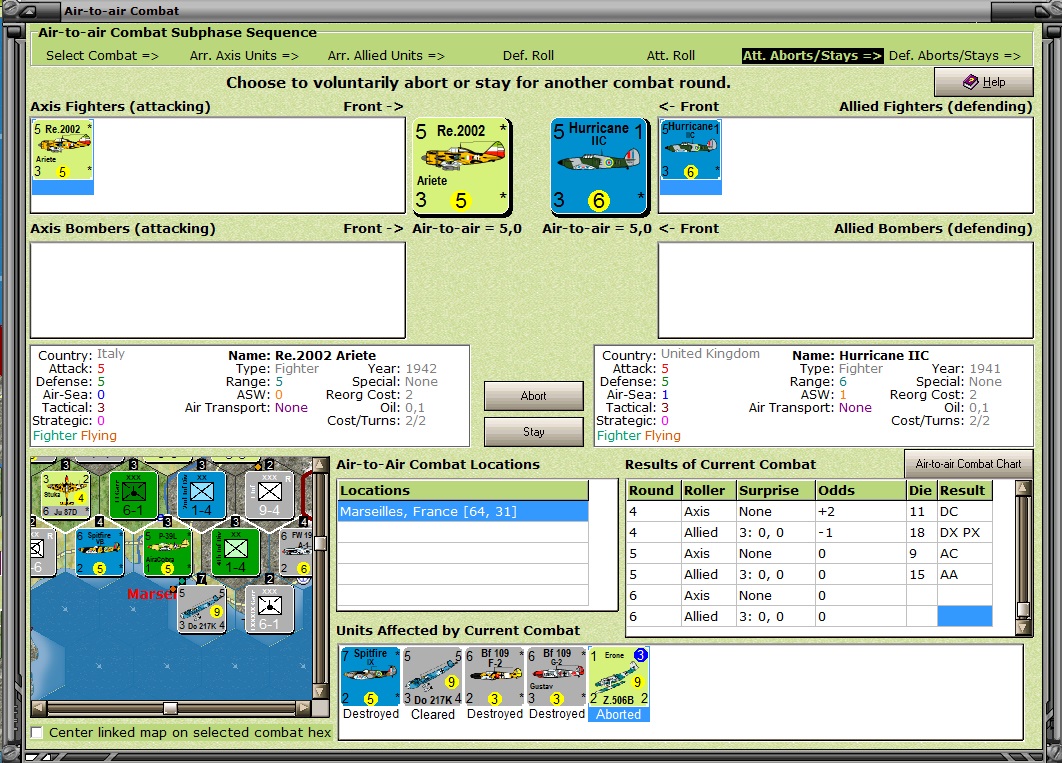Click the Stay button

click(534, 432)
